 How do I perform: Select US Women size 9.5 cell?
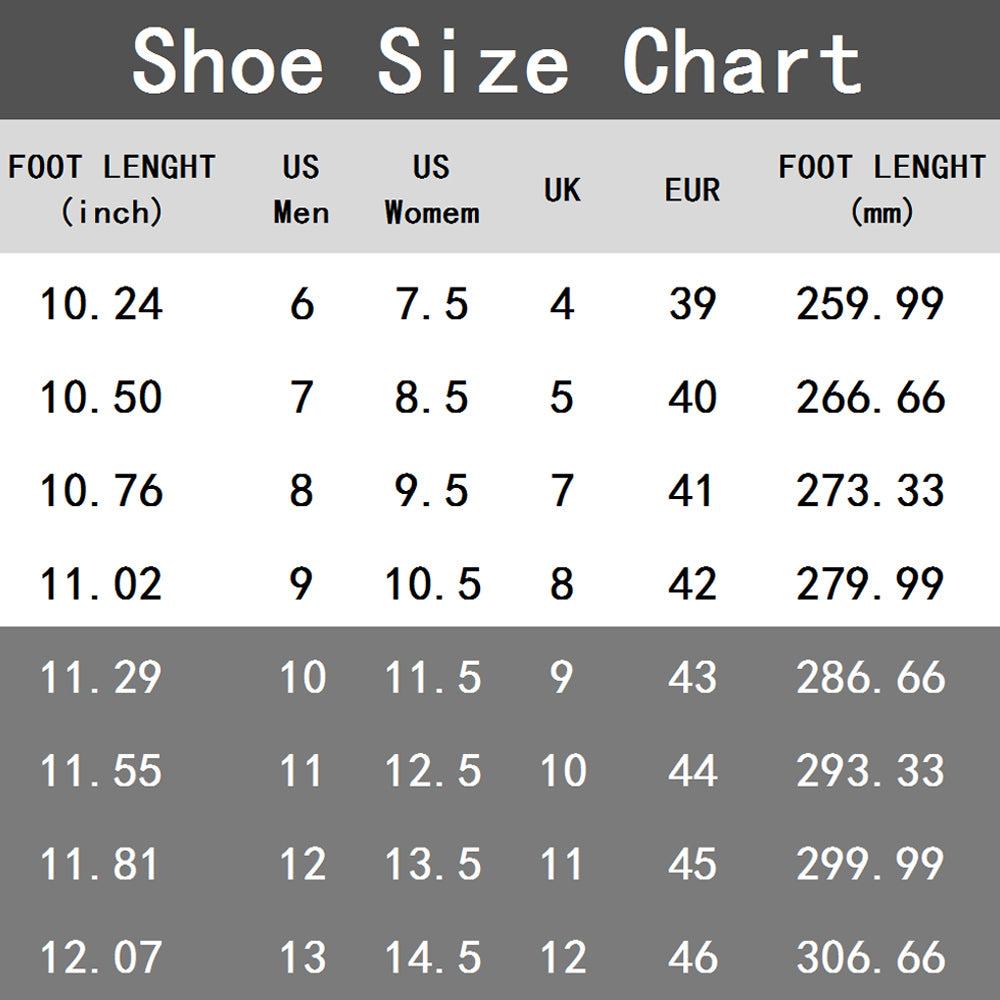click(x=432, y=491)
